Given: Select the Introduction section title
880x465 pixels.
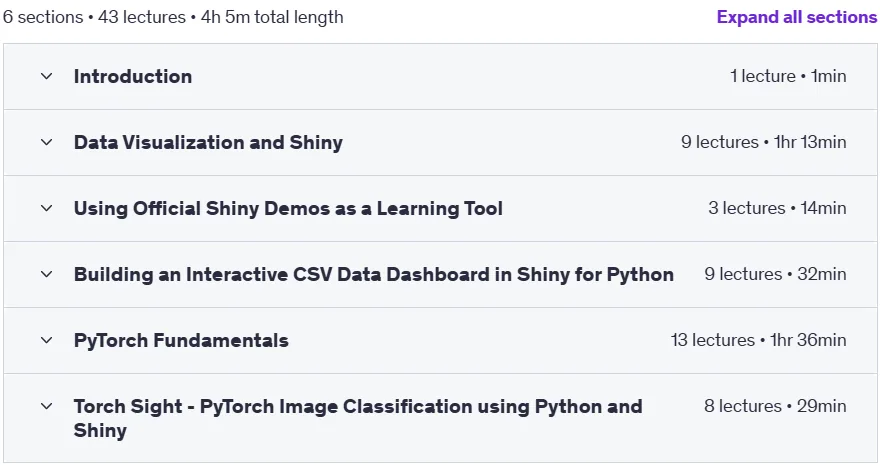Looking at the screenshot, I should coord(133,76).
